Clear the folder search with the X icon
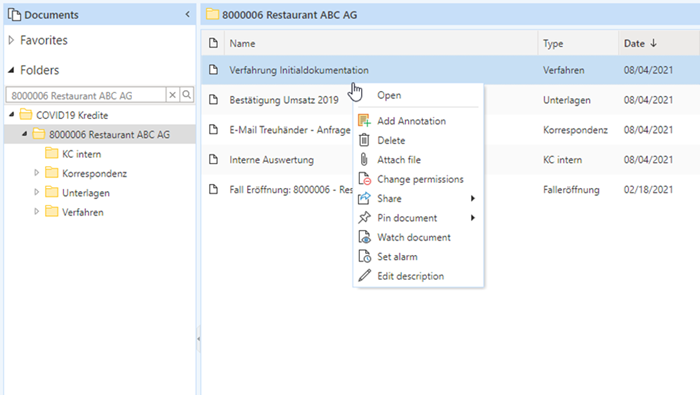This screenshot has width=700, height=395. (x=172, y=95)
